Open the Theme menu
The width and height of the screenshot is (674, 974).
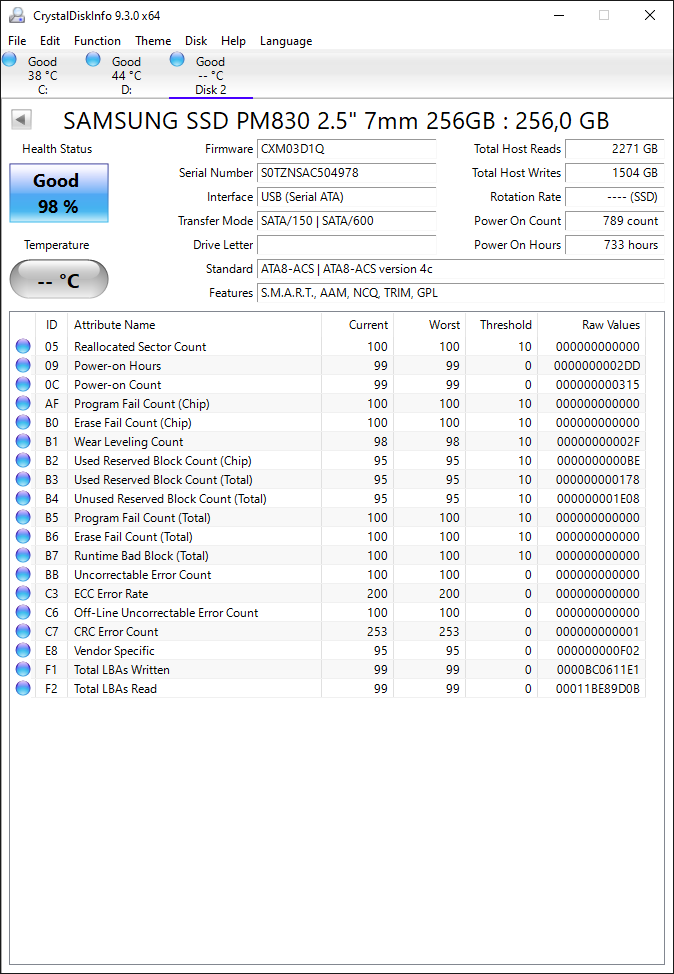(153, 41)
